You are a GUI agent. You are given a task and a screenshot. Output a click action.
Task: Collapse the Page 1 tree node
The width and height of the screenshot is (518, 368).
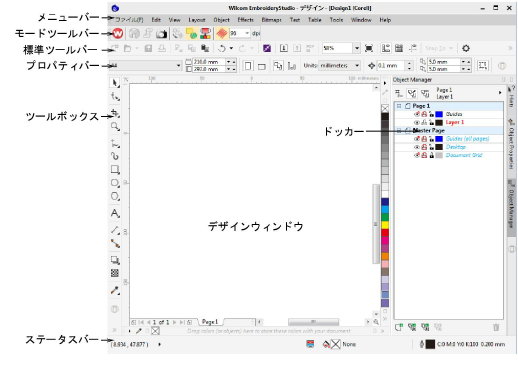[399, 106]
